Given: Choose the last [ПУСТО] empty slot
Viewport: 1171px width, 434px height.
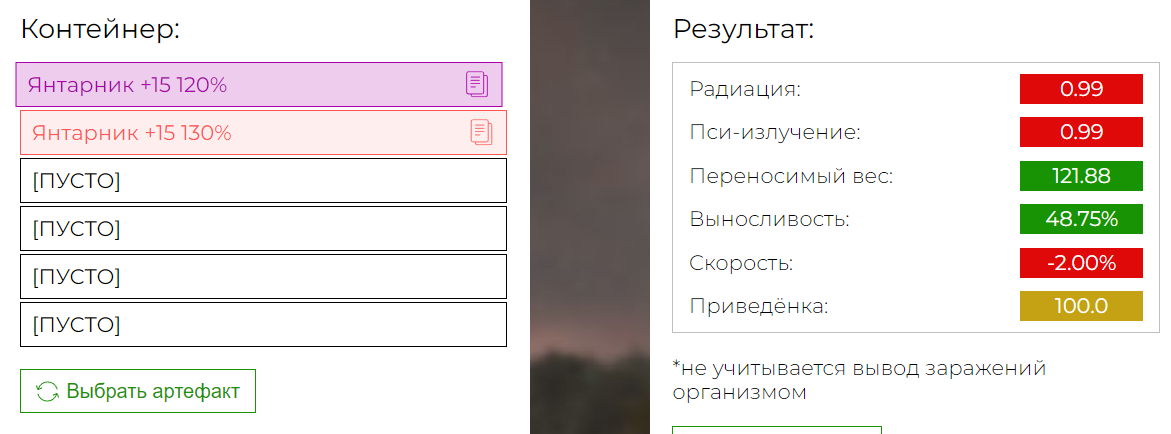Looking at the screenshot, I should [x=264, y=324].
